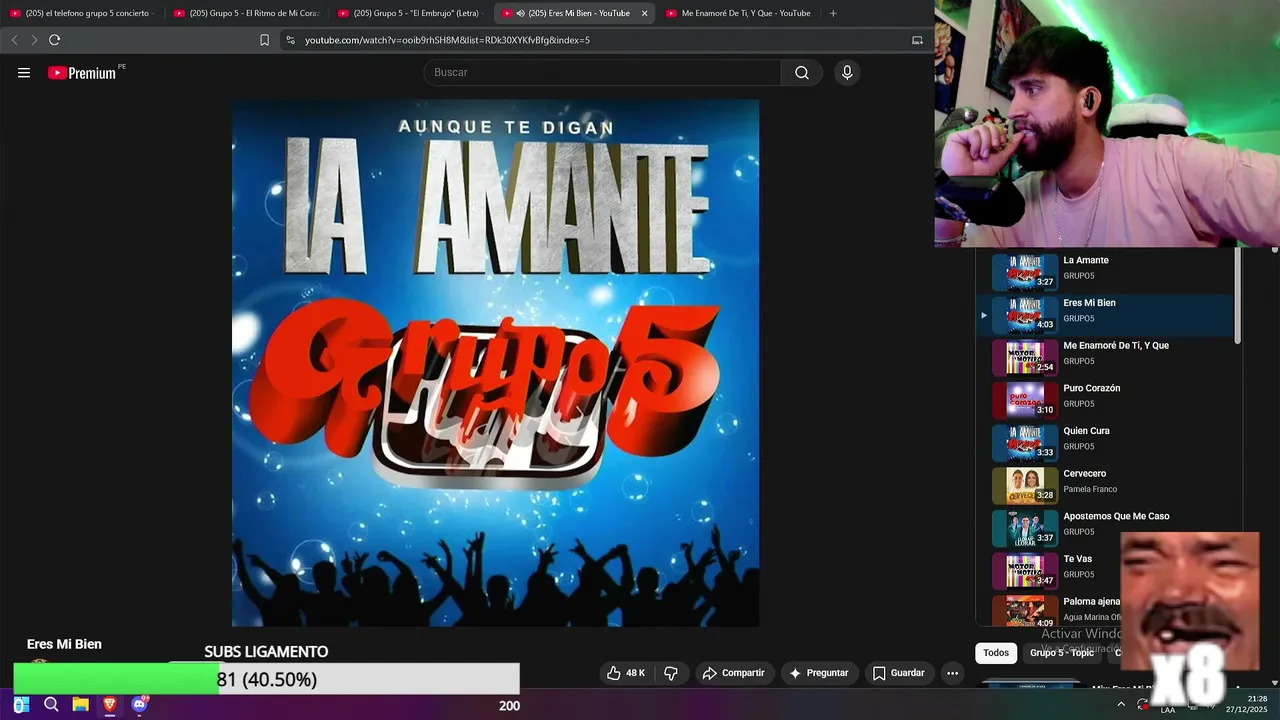Screen dimensions: 1280x720
Task: Open Discord from the taskbar
Action: 139,705
